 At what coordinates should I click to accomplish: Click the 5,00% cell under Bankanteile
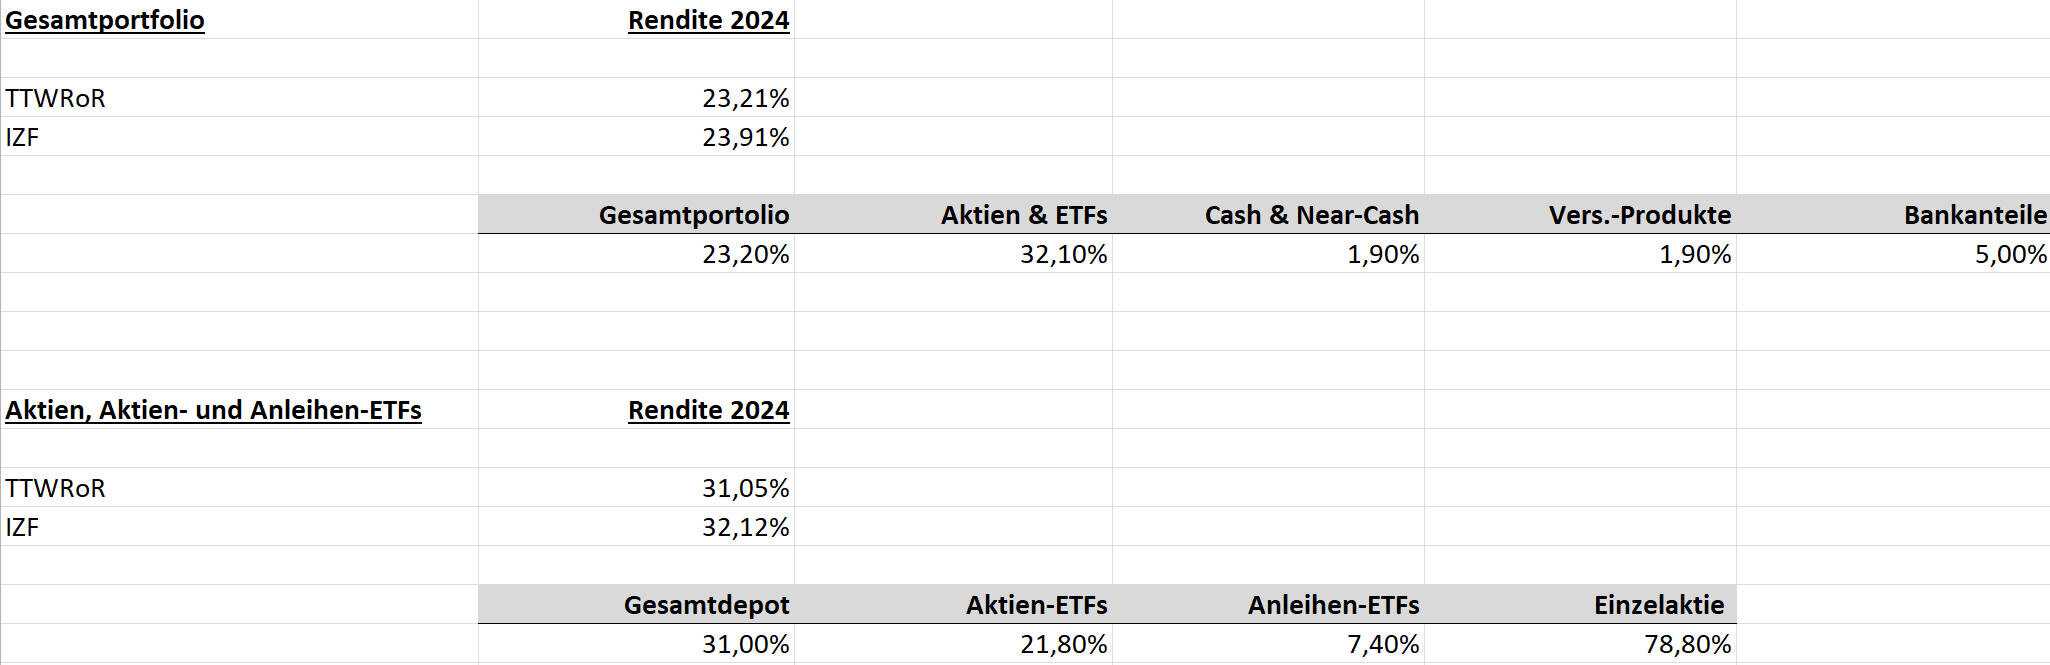click(1893, 254)
